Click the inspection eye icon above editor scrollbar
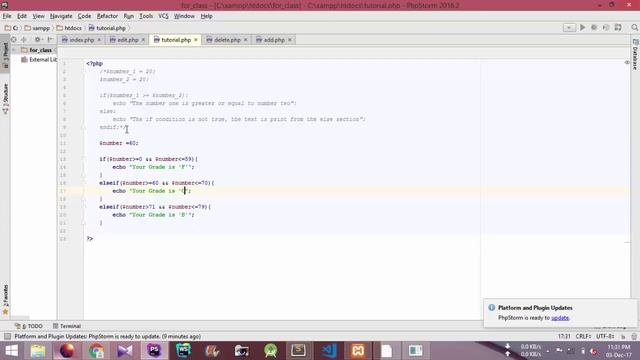 point(627,62)
